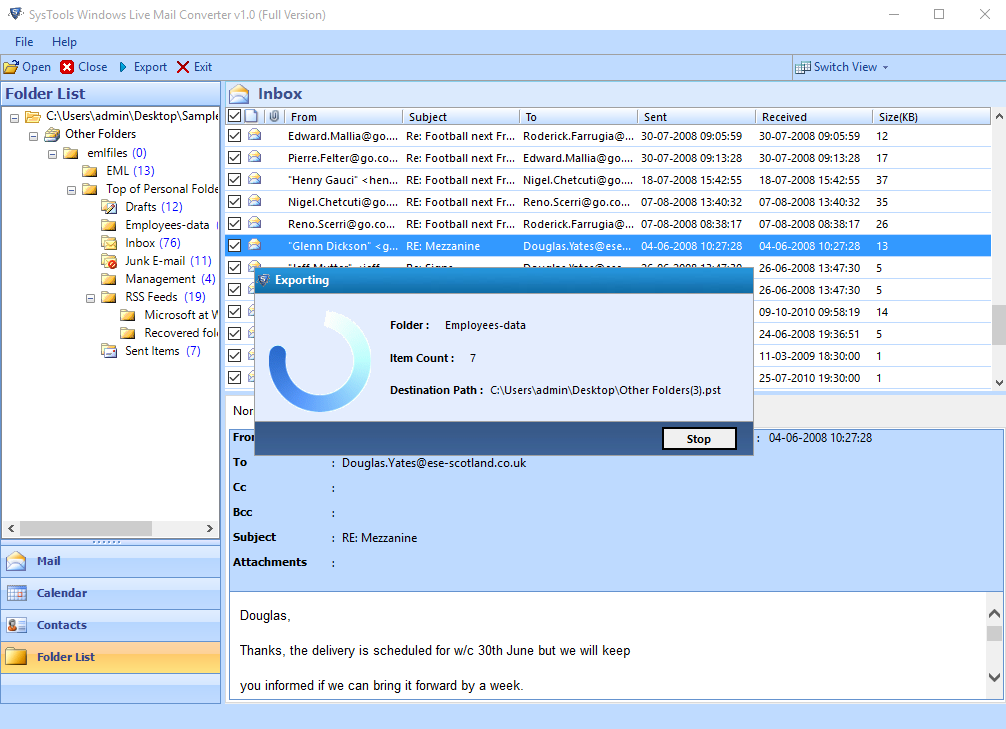The width and height of the screenshot is (1006, 729).
Task: Uncheck checkbox of 26-06-2008 13:47:30 size 5 first row
Action: coord(235,268)
